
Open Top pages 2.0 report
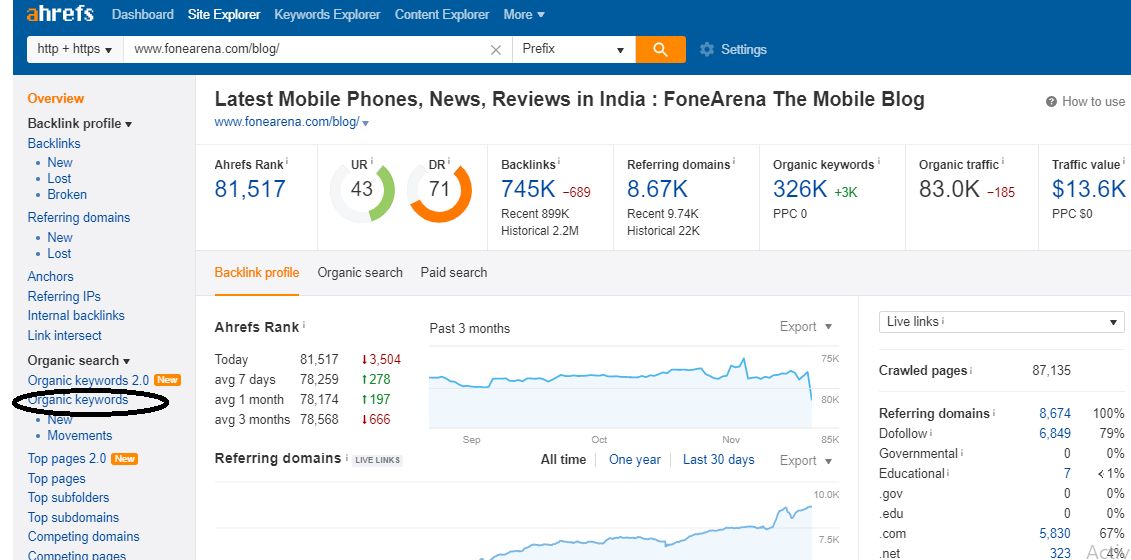(x=66, y=458)
